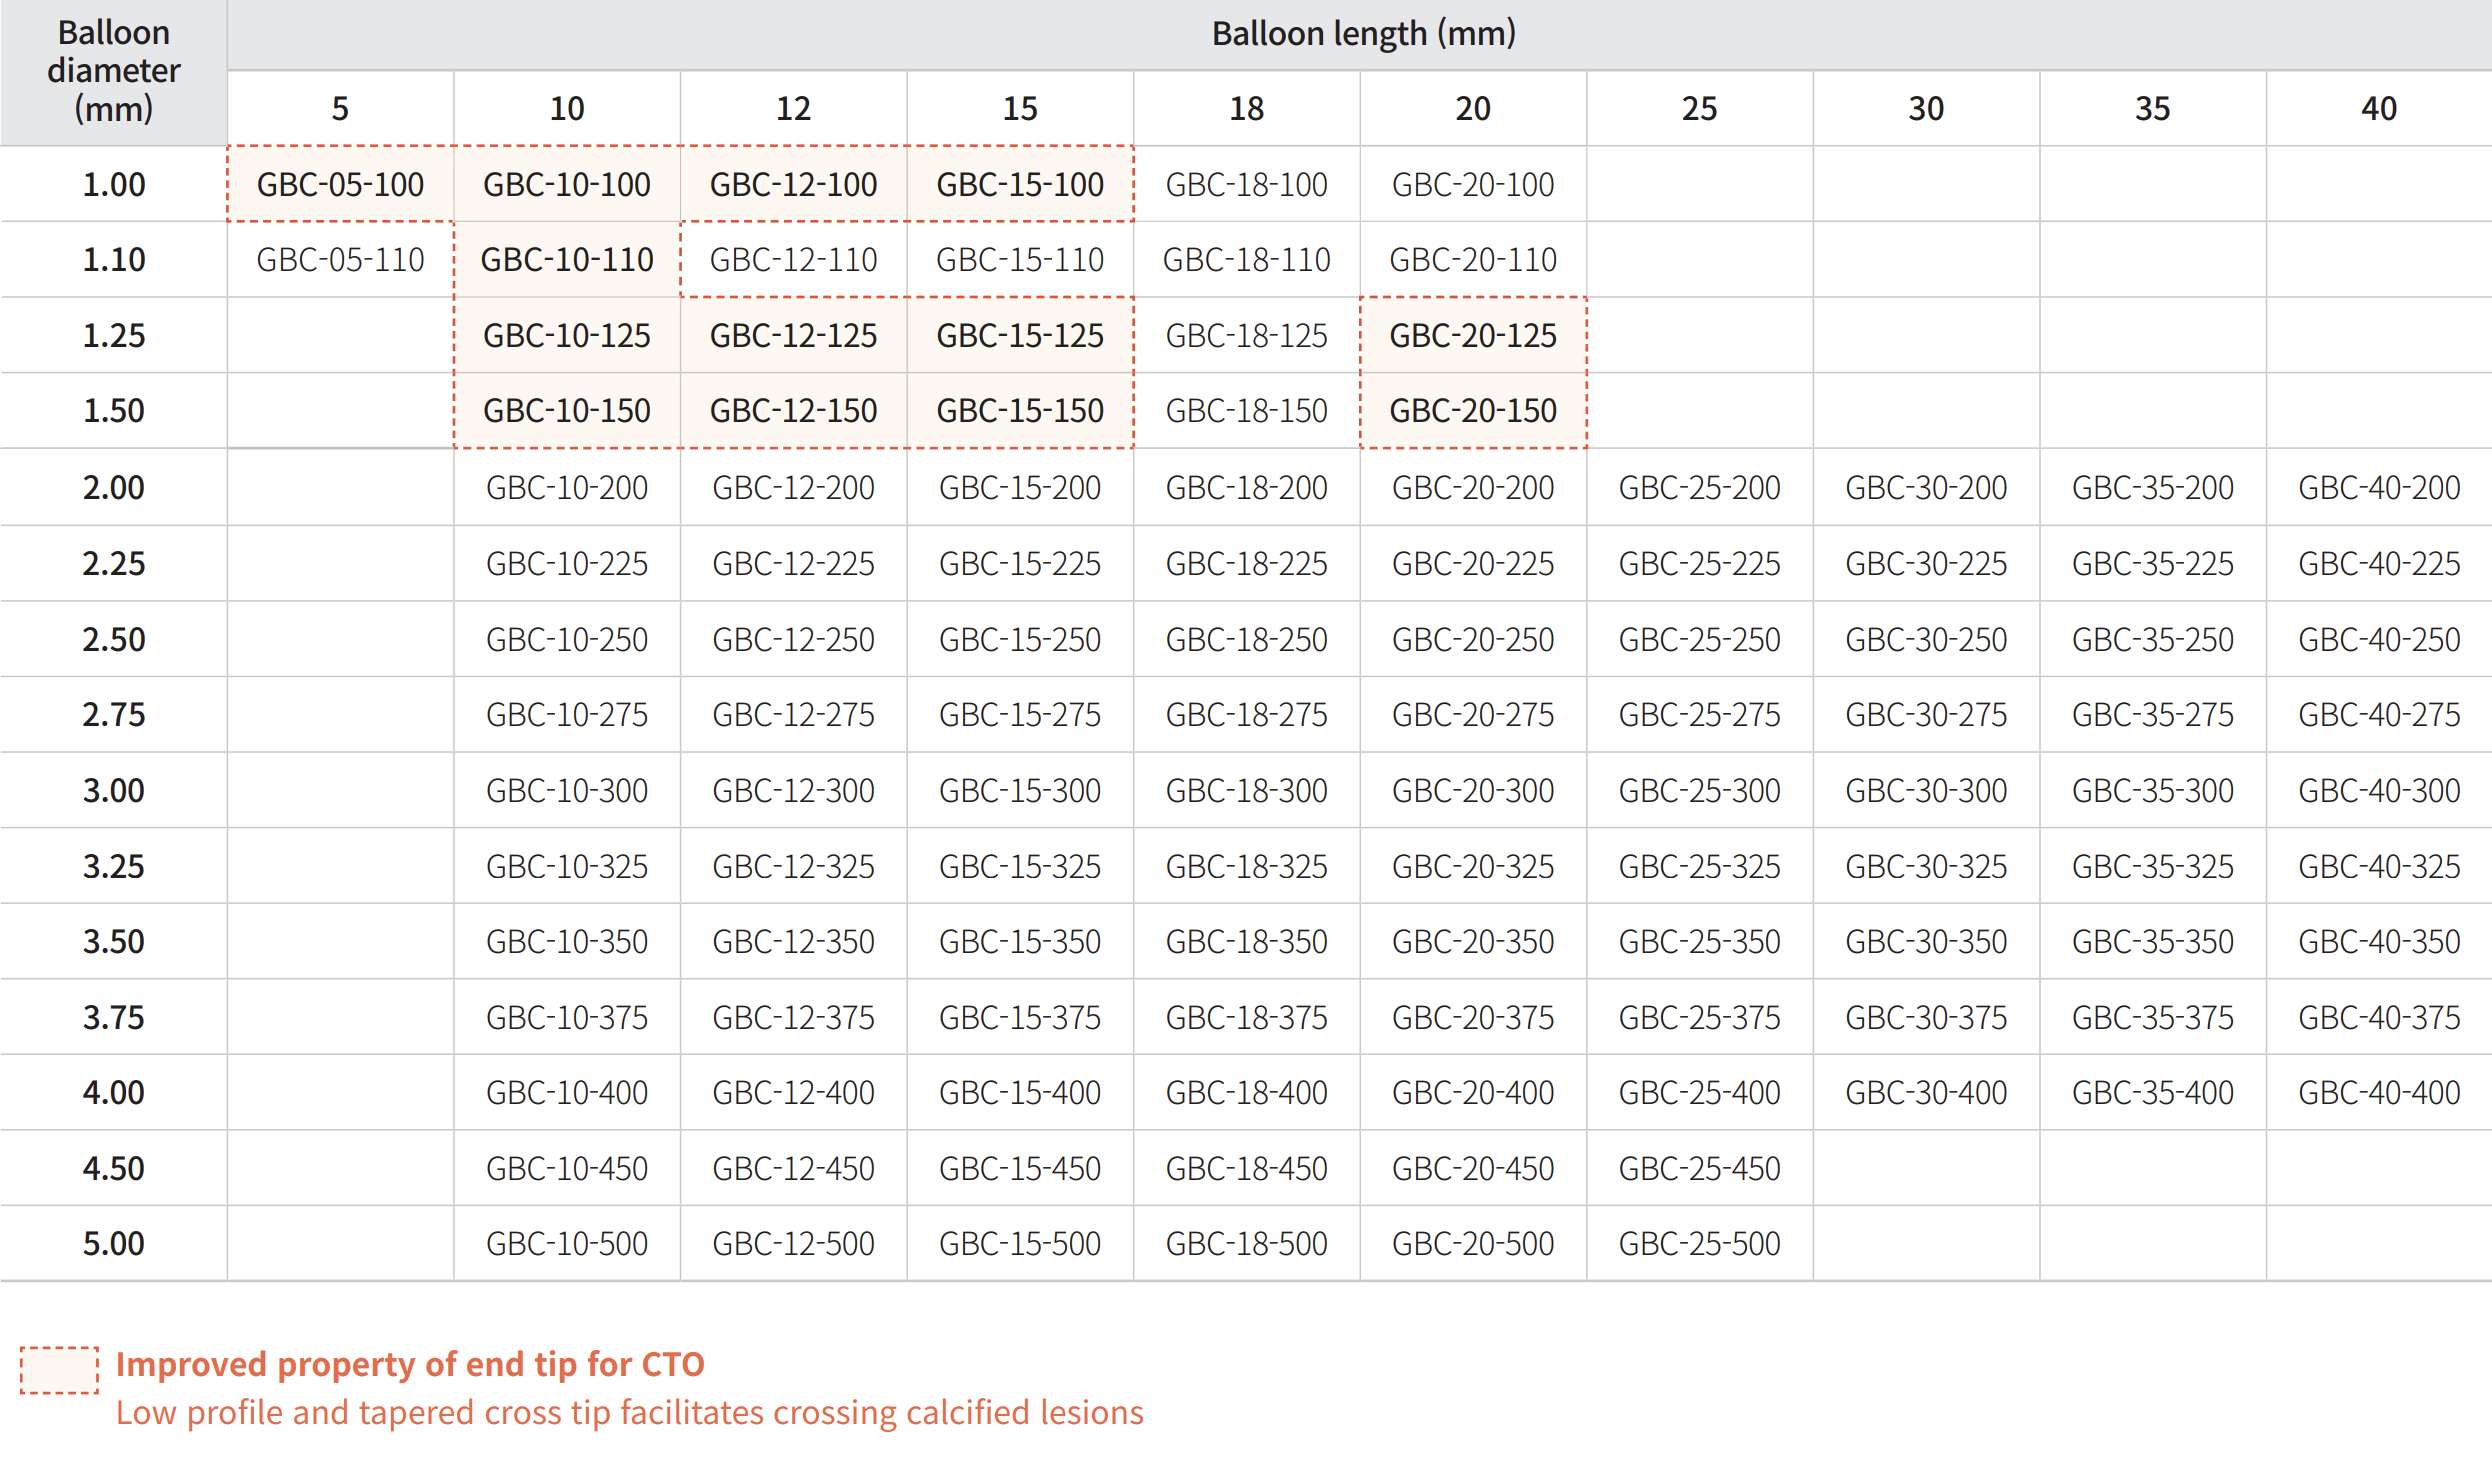Click the GBC-05-100 product code cell
Image resolution: width=2492 pixels, height=1478 pixels.
[x=340, y=185]
